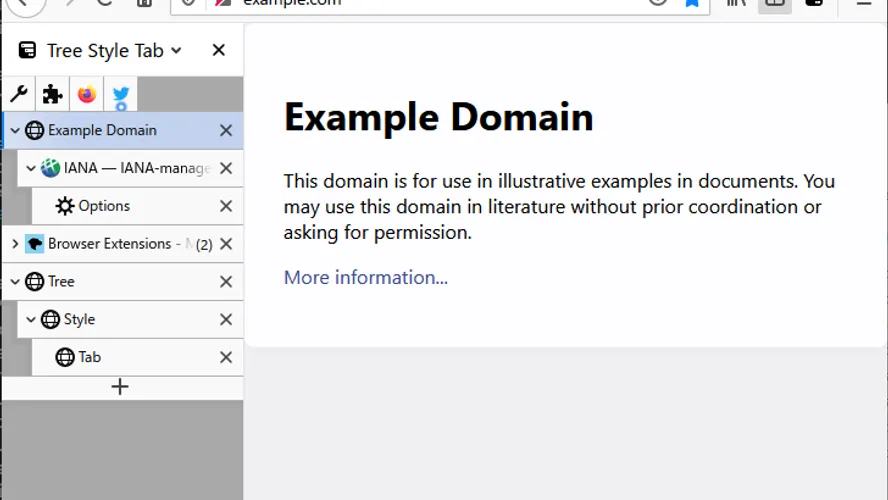The height and width of the screenshot is (500, 888).
Task: Click the More information link
Action: [x=365, y=277]
